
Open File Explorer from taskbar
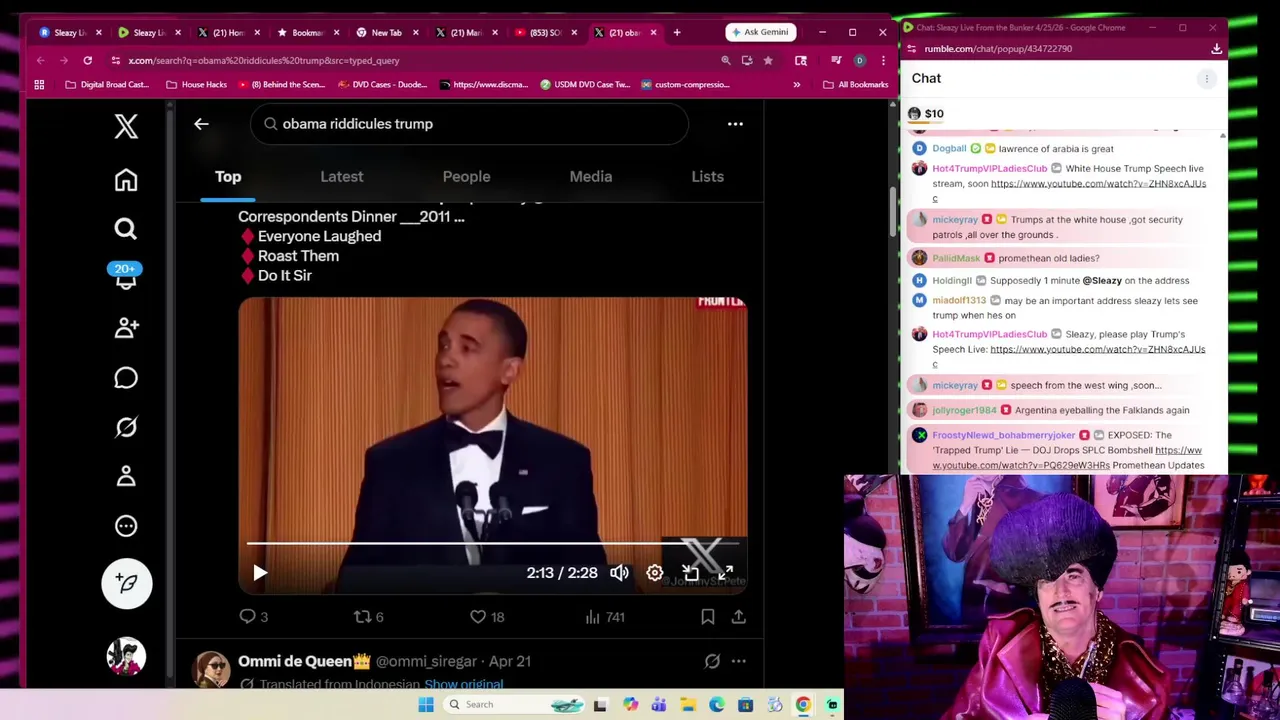click(688, 705)
